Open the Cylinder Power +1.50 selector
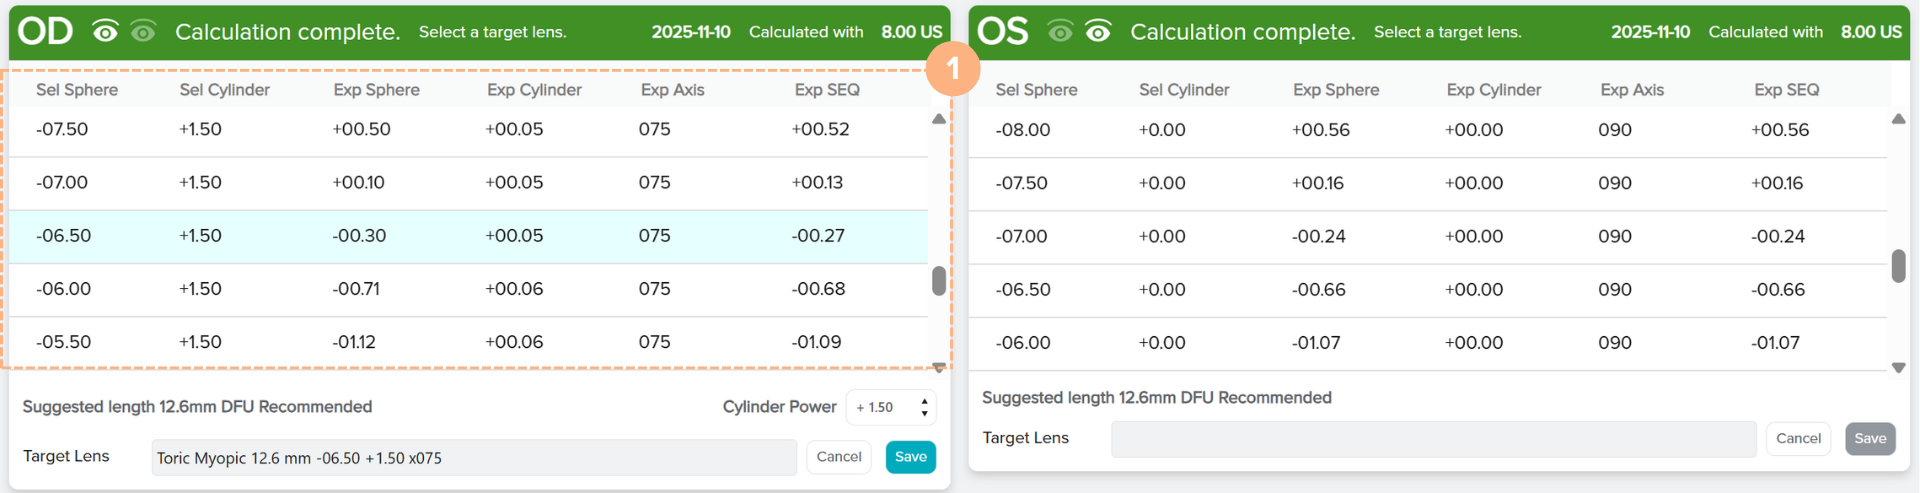The width and height of the screenshot is (1920, 493). point(881,407)
